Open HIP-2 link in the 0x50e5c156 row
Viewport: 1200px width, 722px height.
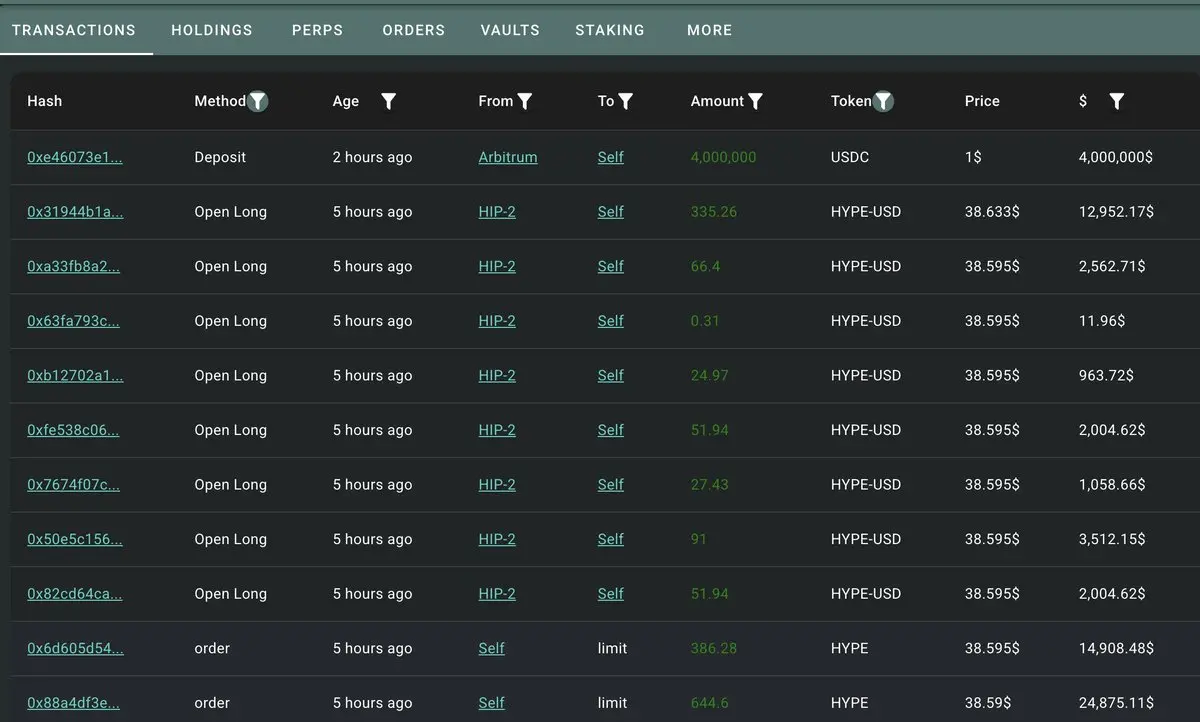497,539
